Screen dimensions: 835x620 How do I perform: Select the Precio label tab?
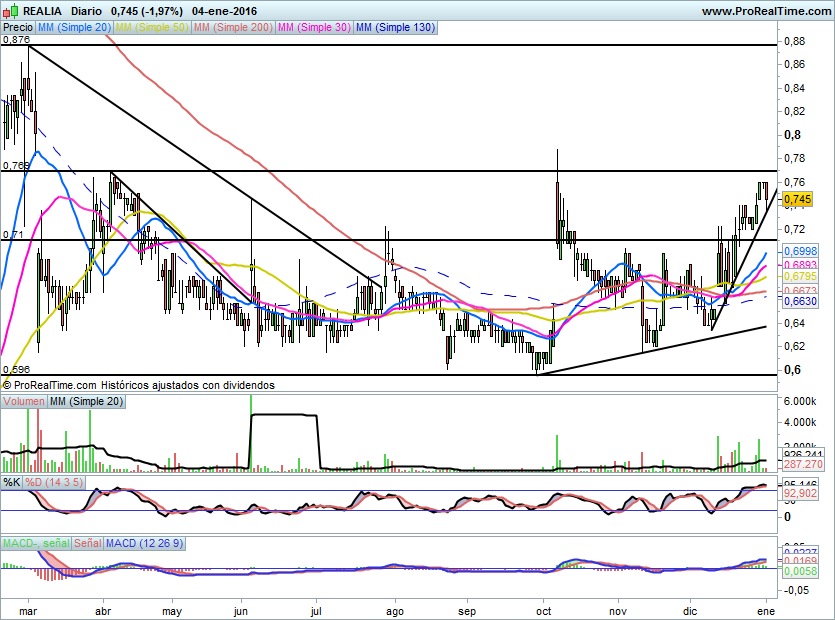(x=18, y=28)
